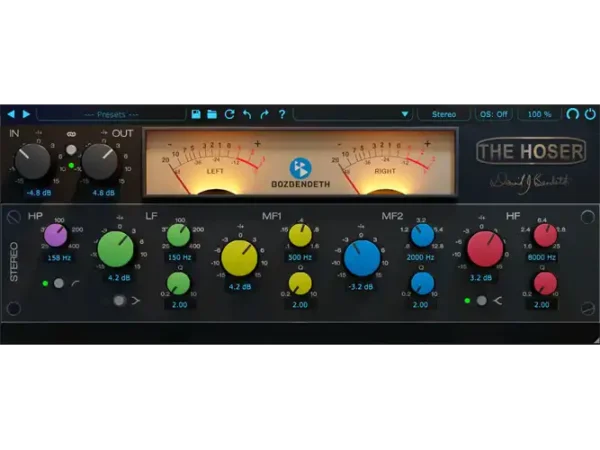Click the OUT gain knob
This screenshot has width=600, height=450.
point(99,161)
